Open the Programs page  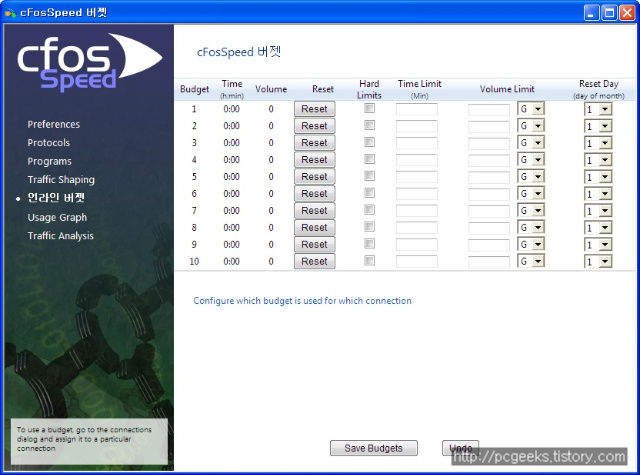[49, 162]
